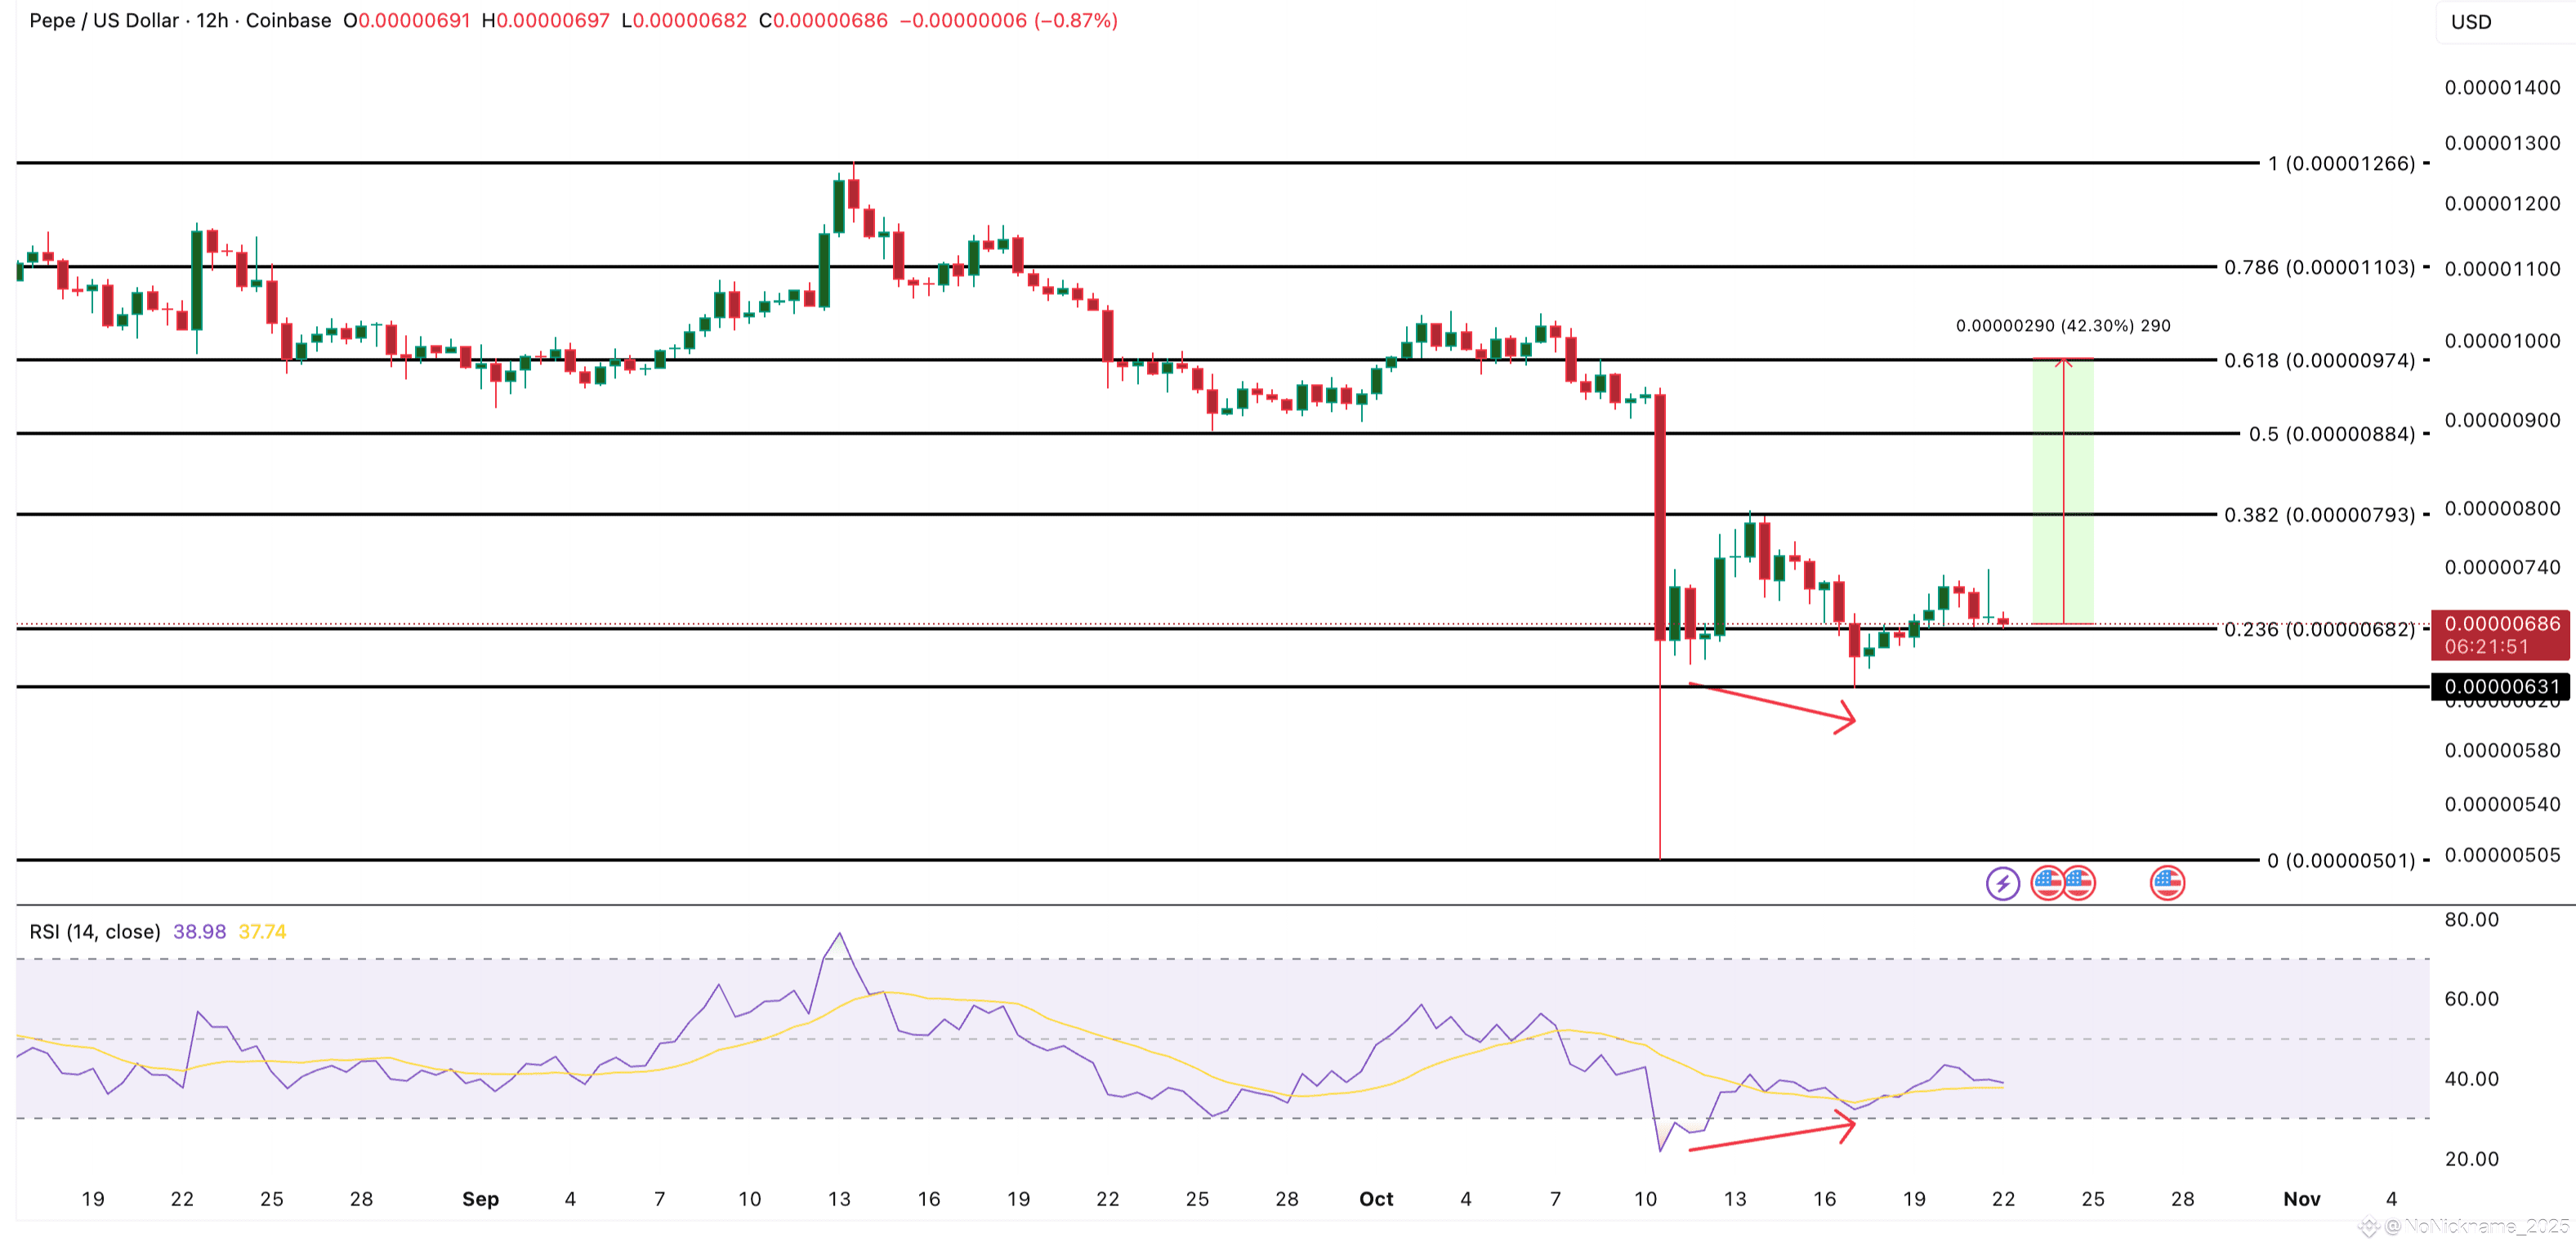Click the black 0.00000631 price label
2576x1247 pixels.
tap(2501, 686)
